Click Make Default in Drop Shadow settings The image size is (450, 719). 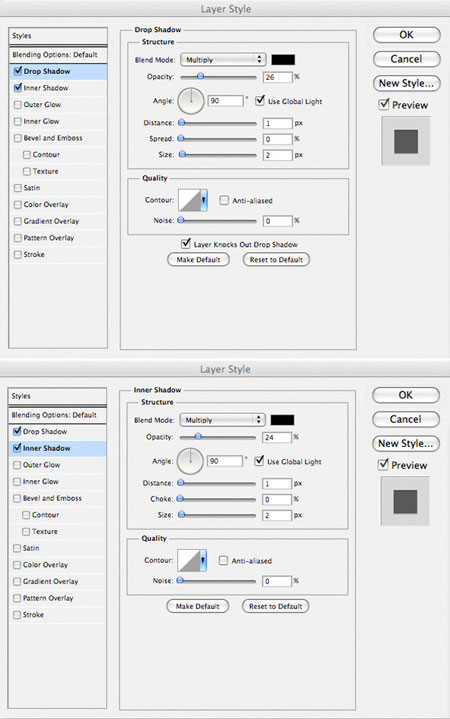[198, 260]
